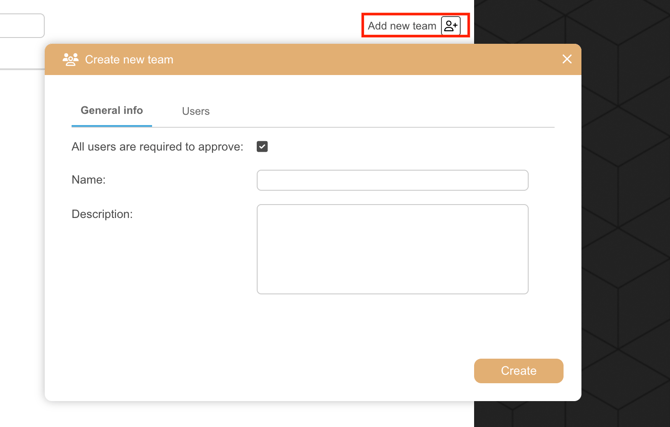
Task: Close the Create new team dialog
Action: point(567,60)
